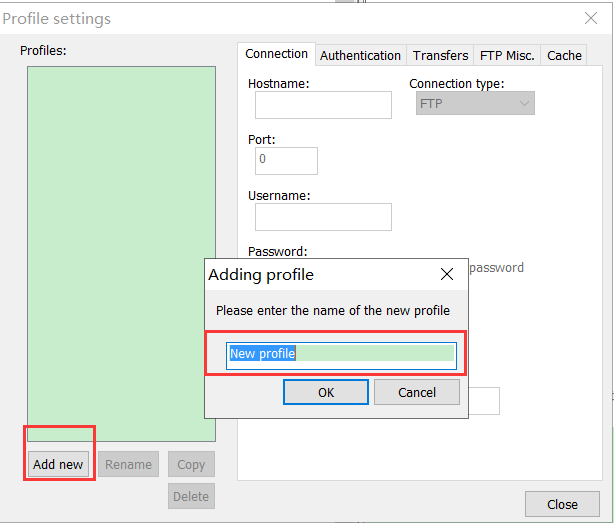The width and height of the screenshot is (614, 523).
Task: Click the Port number field
Action: pos(286,160)
